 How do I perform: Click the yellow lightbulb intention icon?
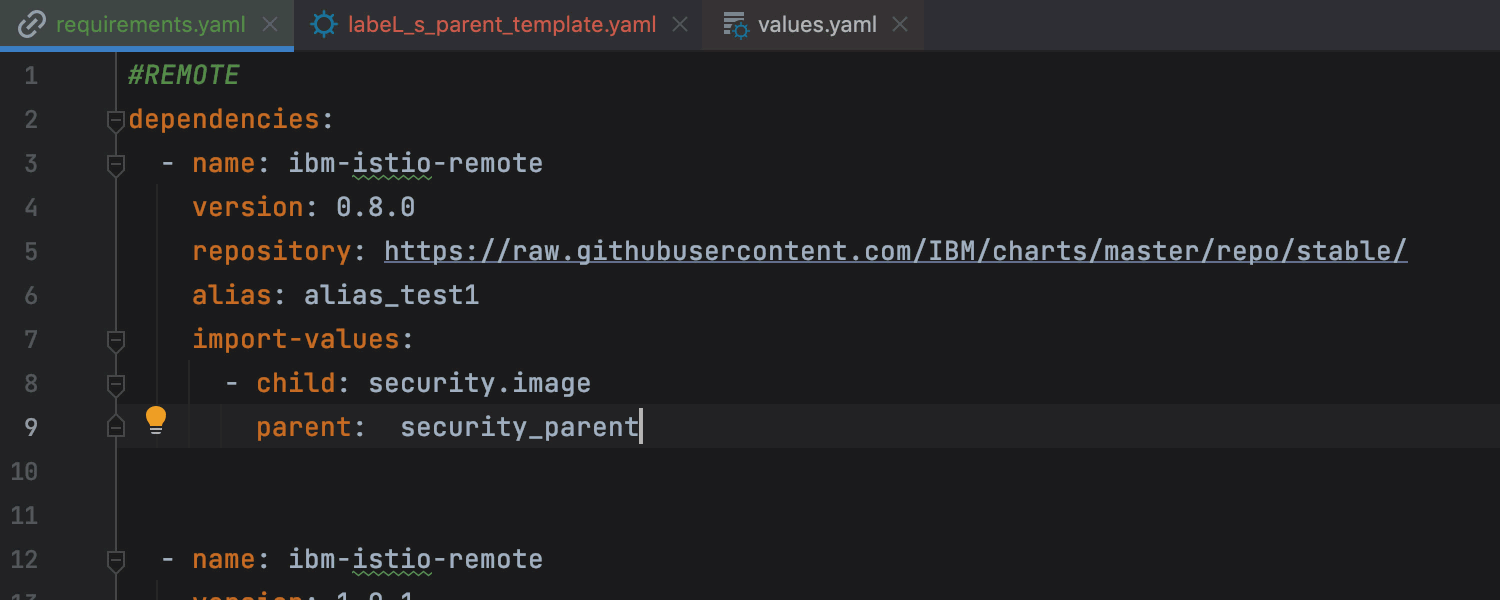pos(156,420)
